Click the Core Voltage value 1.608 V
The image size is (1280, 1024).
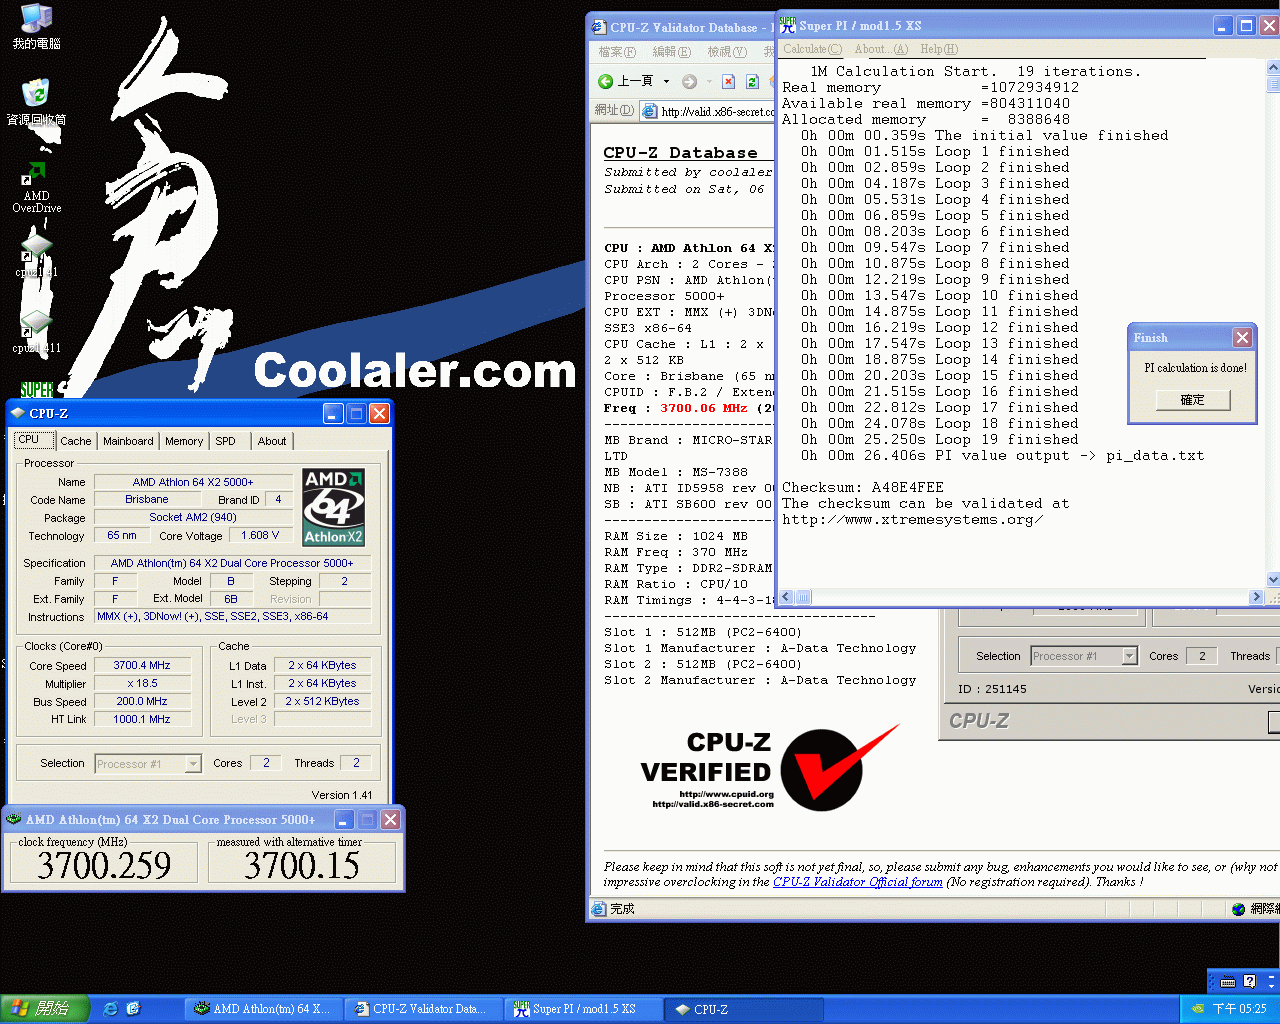[x=260, y=535]
